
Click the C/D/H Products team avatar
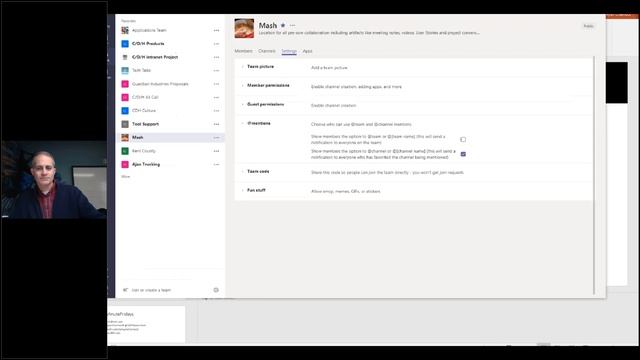tap(125, 44)
